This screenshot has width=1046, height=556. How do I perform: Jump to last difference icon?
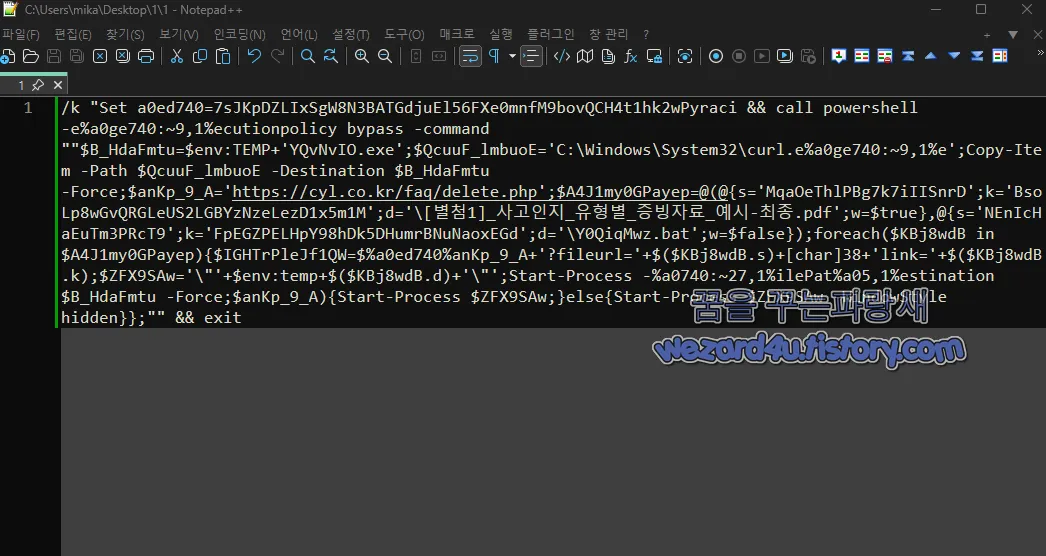[977, 56]
